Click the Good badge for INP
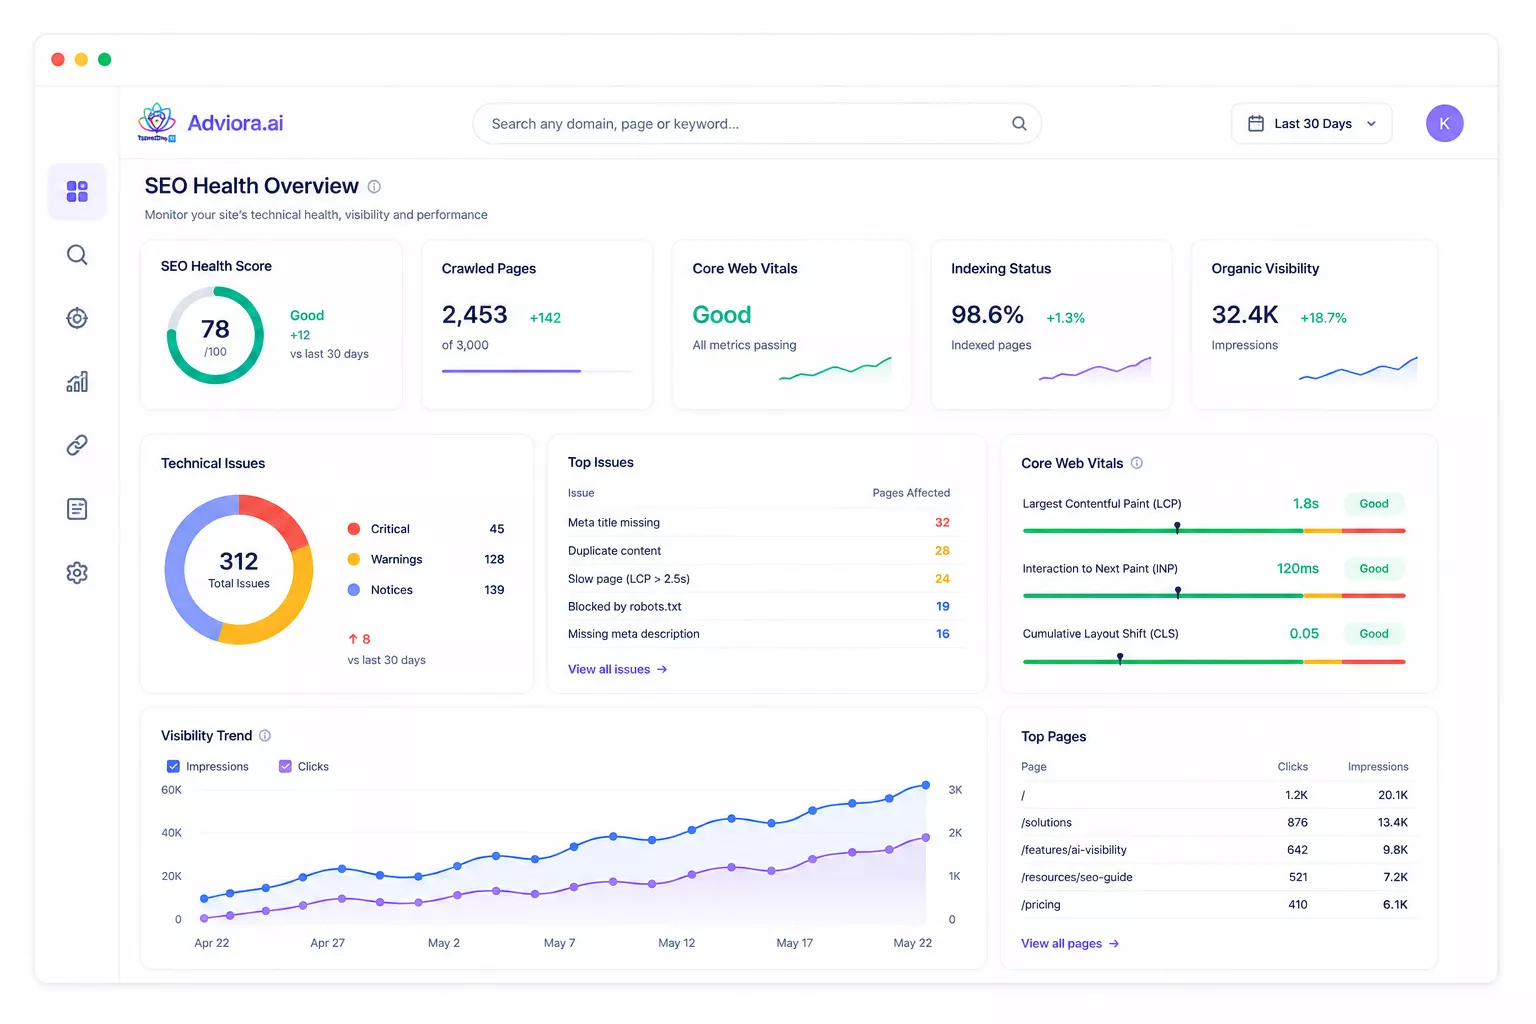Viewport: 1536px width, 1024px height. (x=1374, y=569)
